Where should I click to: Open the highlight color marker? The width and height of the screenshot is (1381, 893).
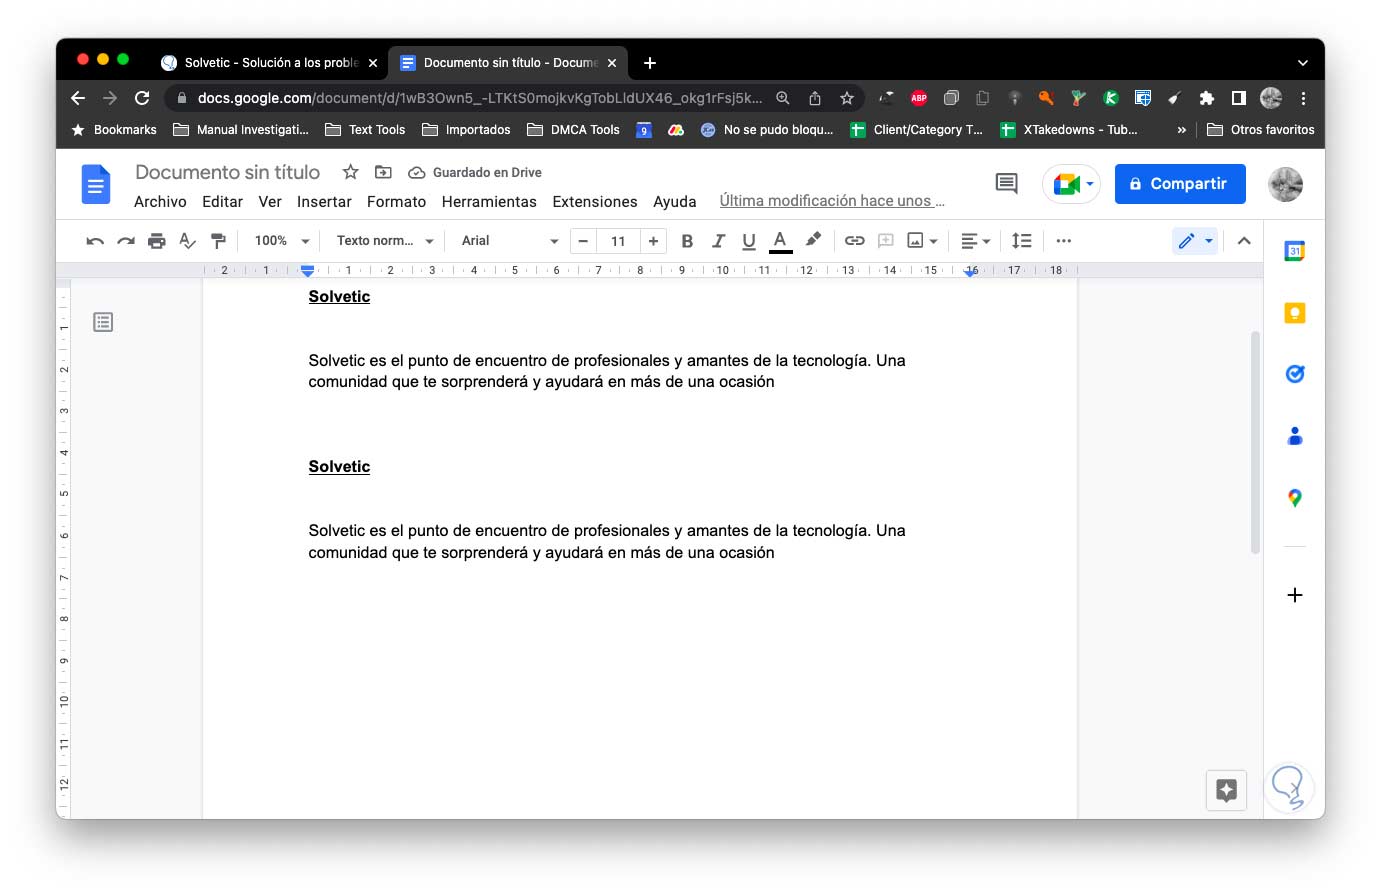813,240
